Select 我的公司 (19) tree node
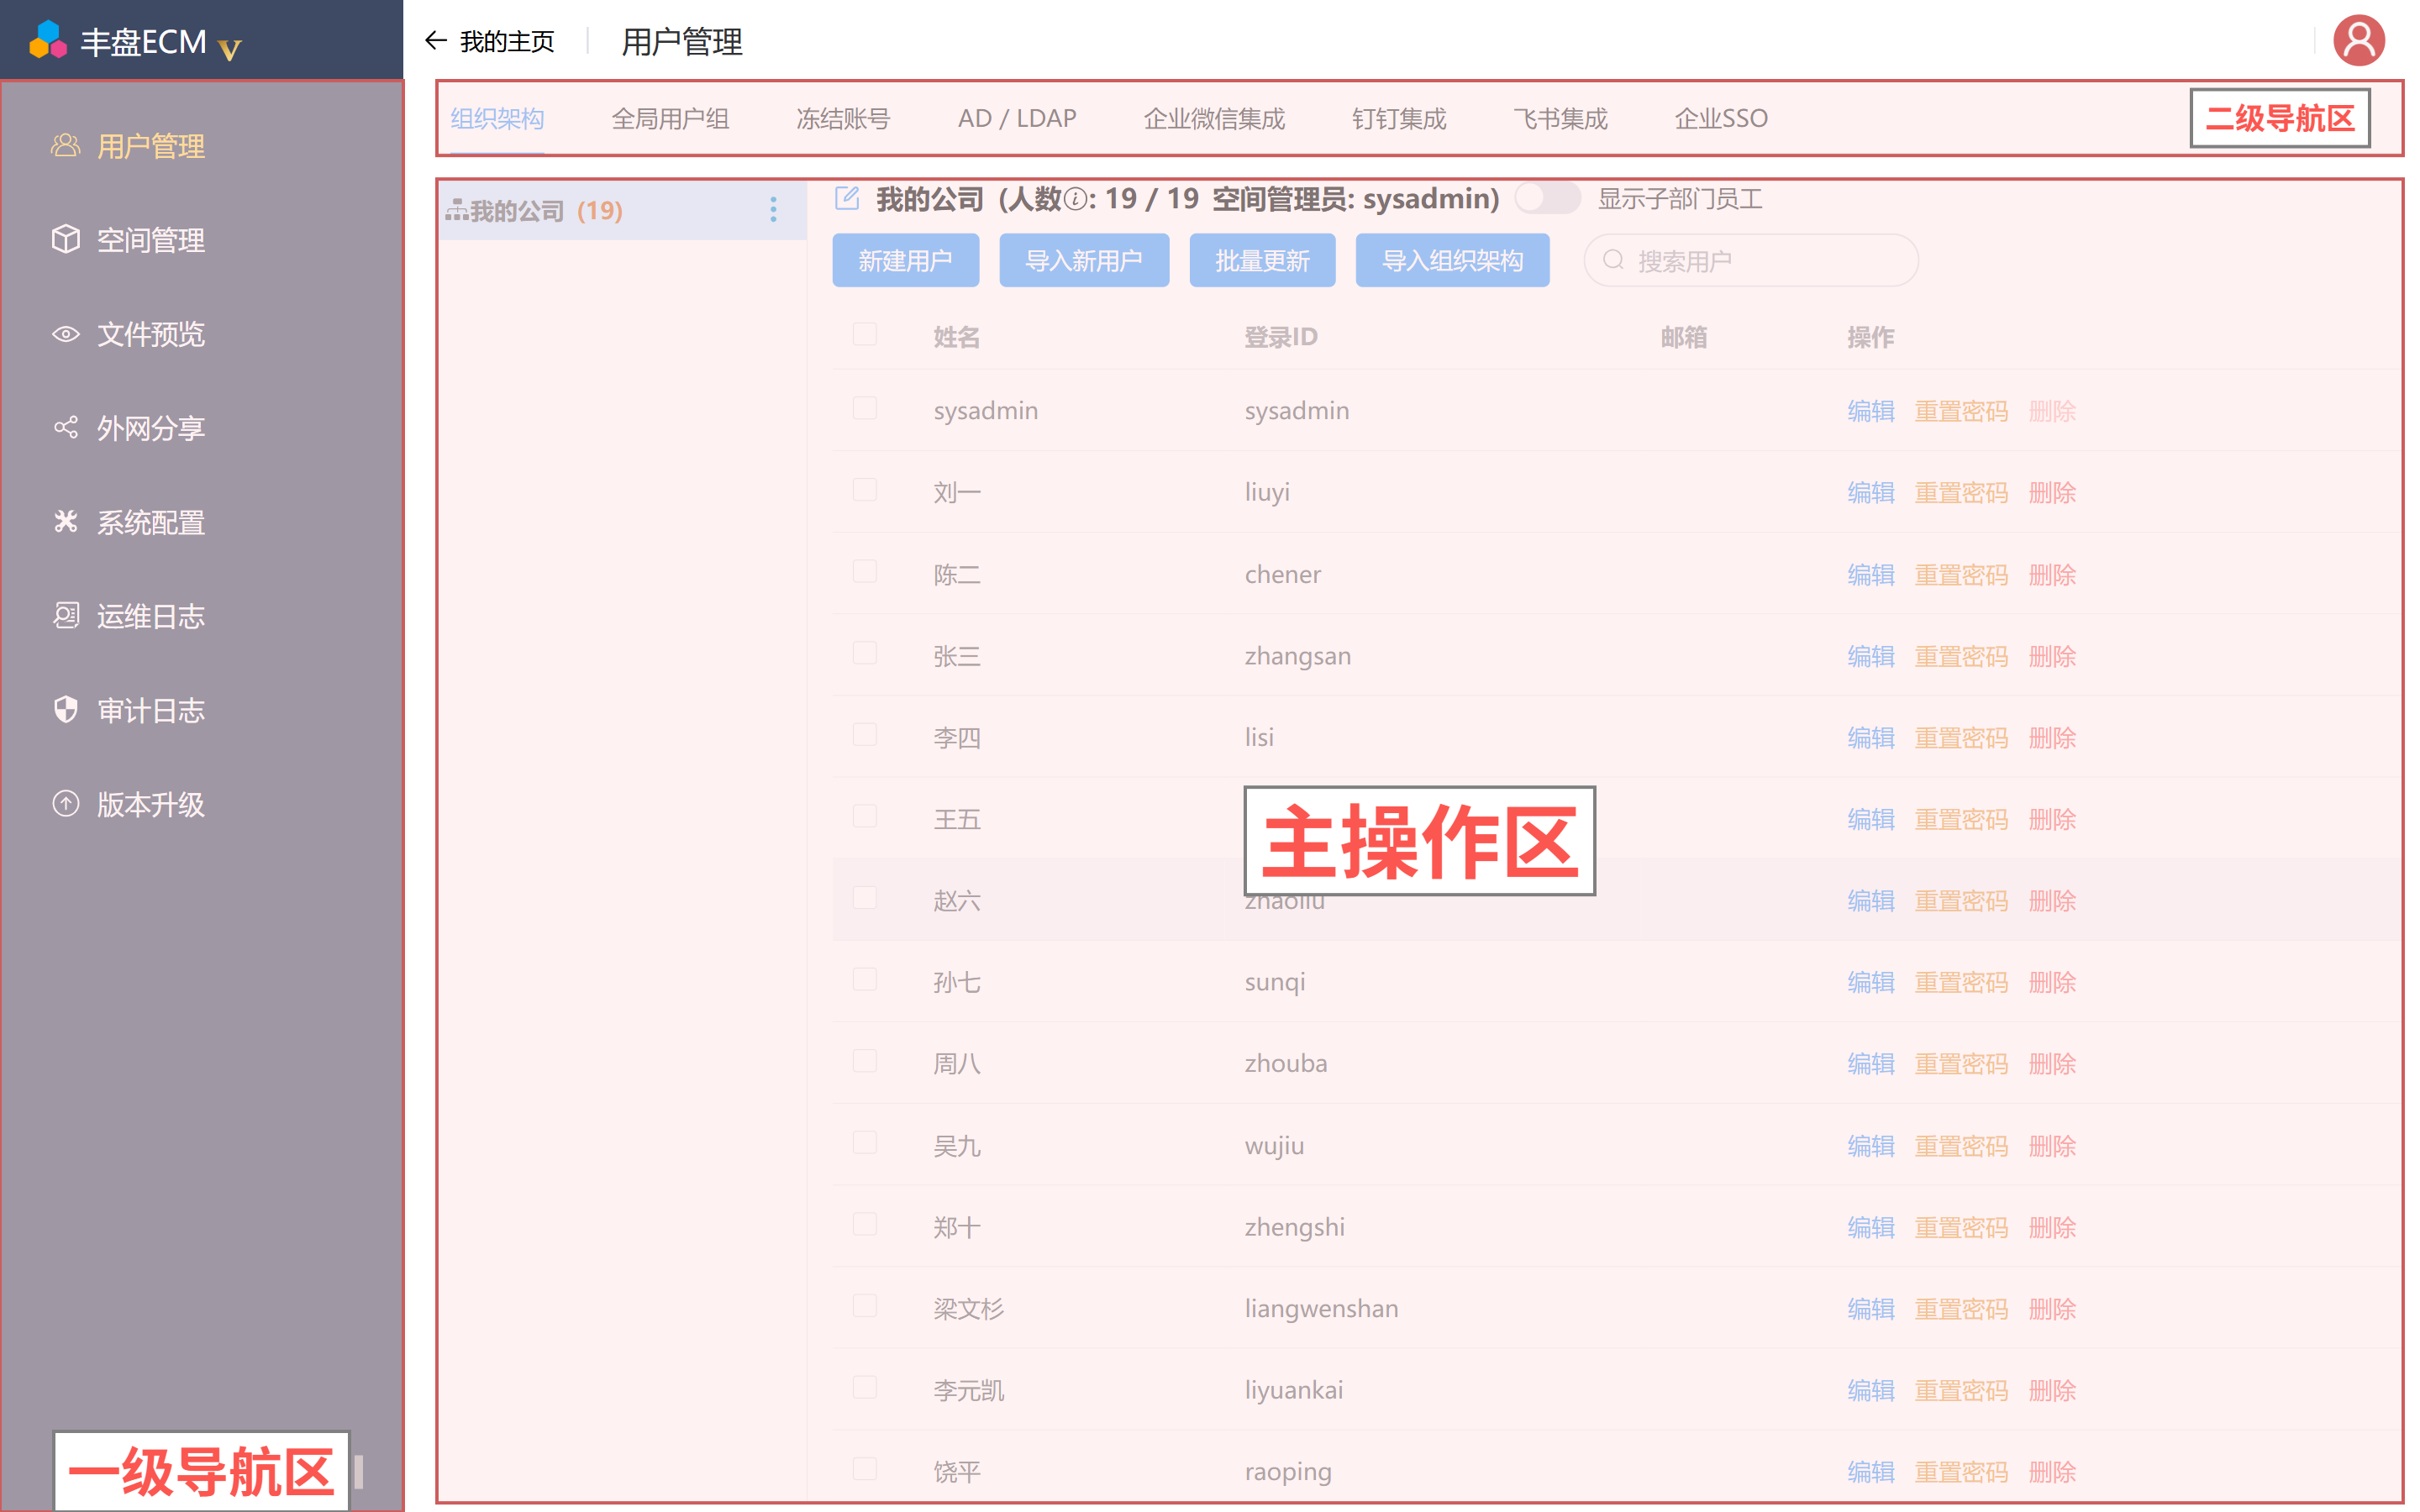 (622, 210)
